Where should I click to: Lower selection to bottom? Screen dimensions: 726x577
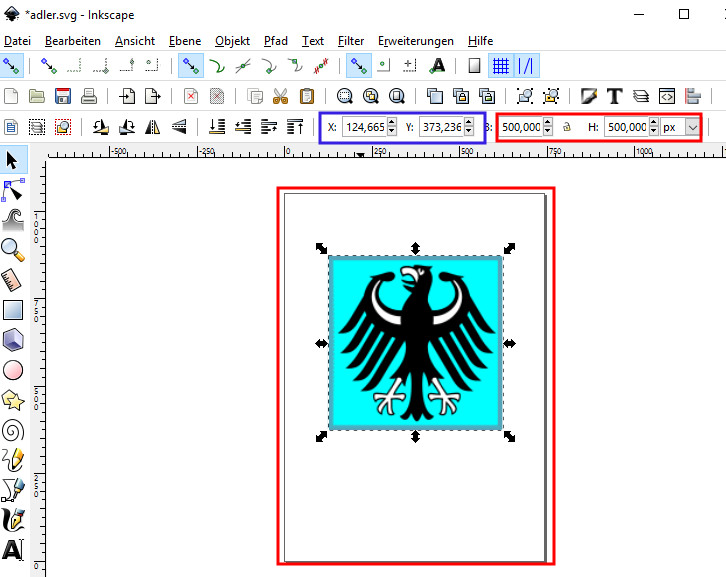pos(217,126)
